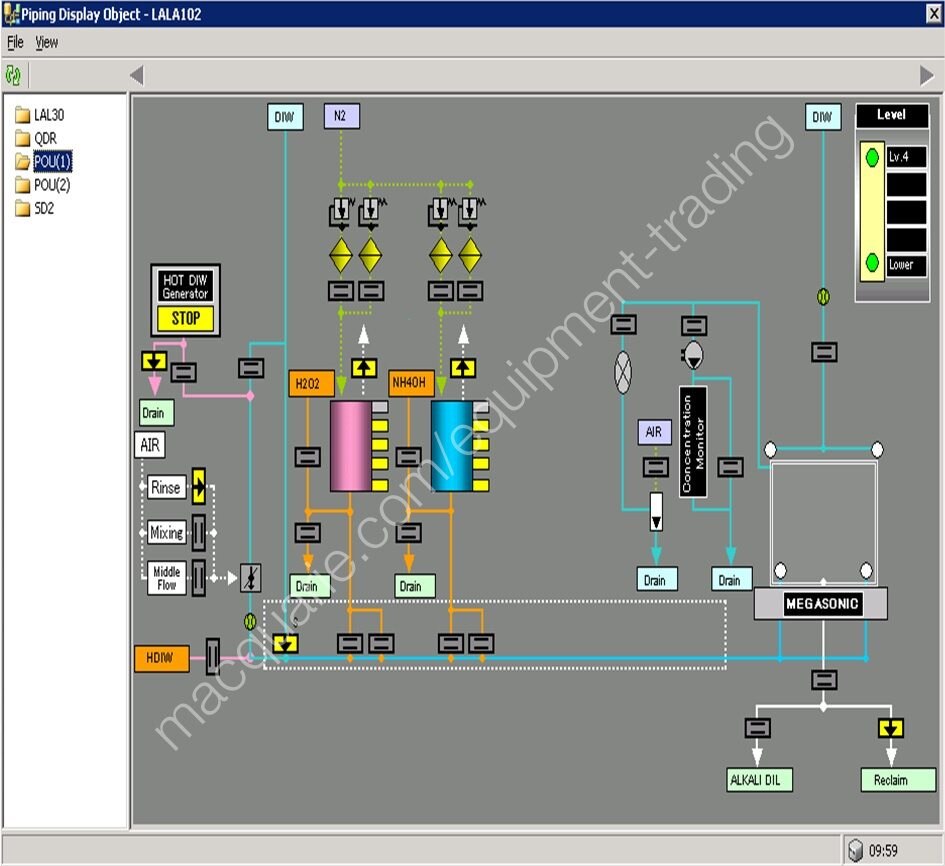This screenshot has height=866, width=945.
Task: Click the Lower green level indicator
Action: coord(872,263)
